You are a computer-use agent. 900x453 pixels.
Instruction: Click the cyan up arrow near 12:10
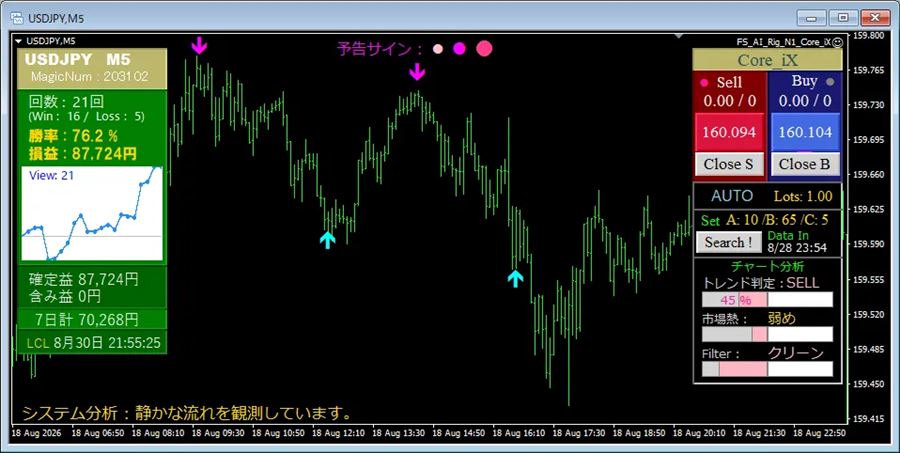pyautogui.click(x=327, y=240)
